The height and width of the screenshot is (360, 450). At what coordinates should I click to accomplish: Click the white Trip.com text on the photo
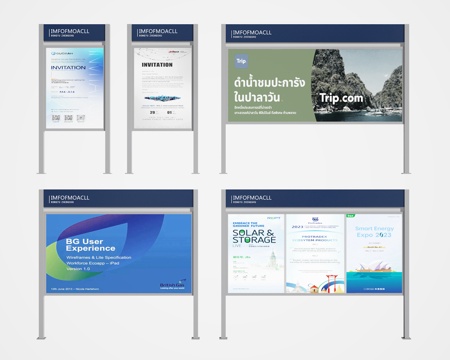coord(341,98)
